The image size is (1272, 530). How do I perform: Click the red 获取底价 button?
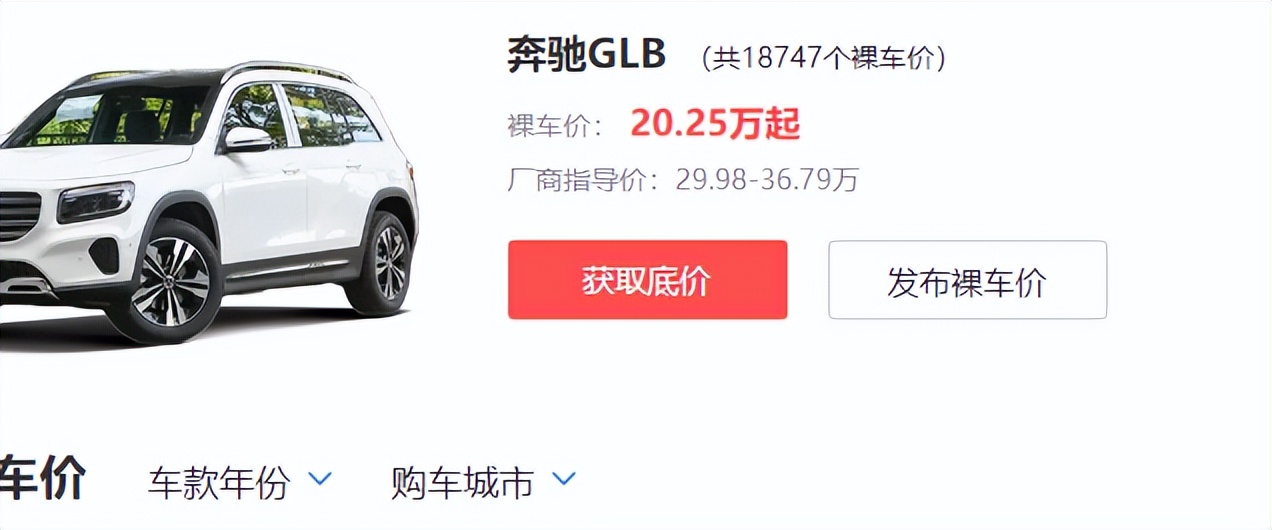coord(647,280)
